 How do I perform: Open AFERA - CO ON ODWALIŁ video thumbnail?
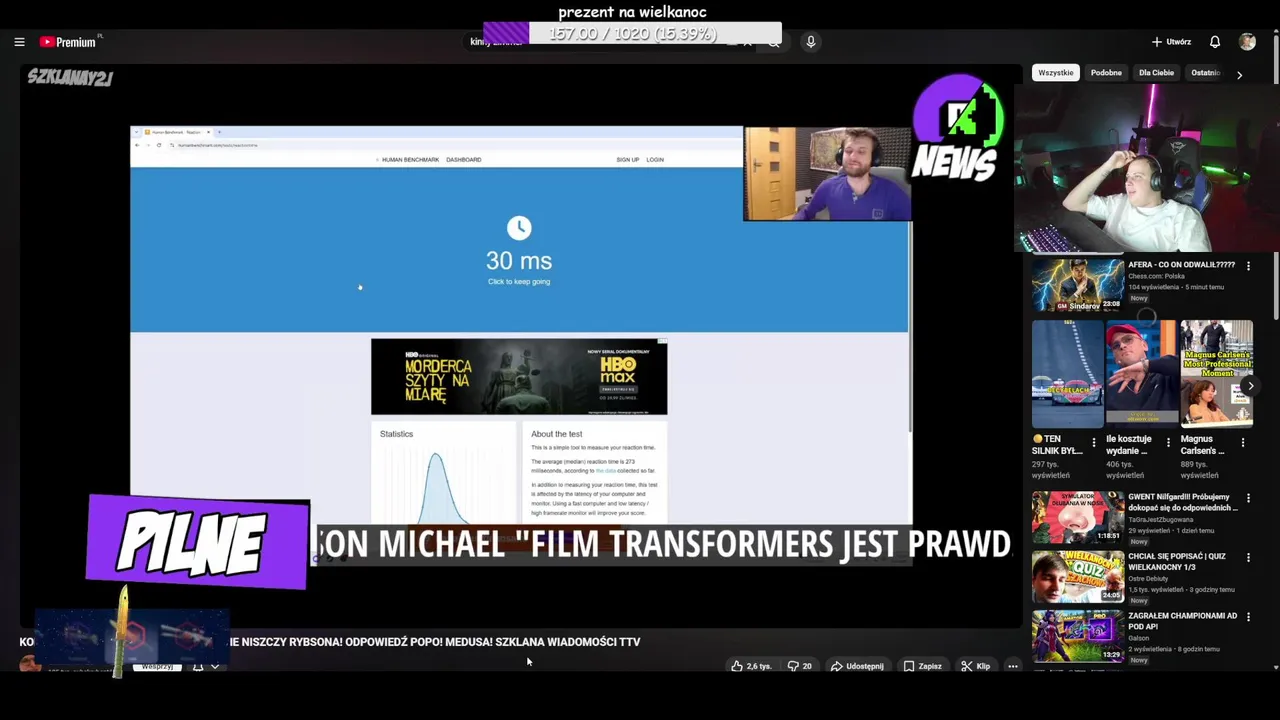tap(1078, 285)
